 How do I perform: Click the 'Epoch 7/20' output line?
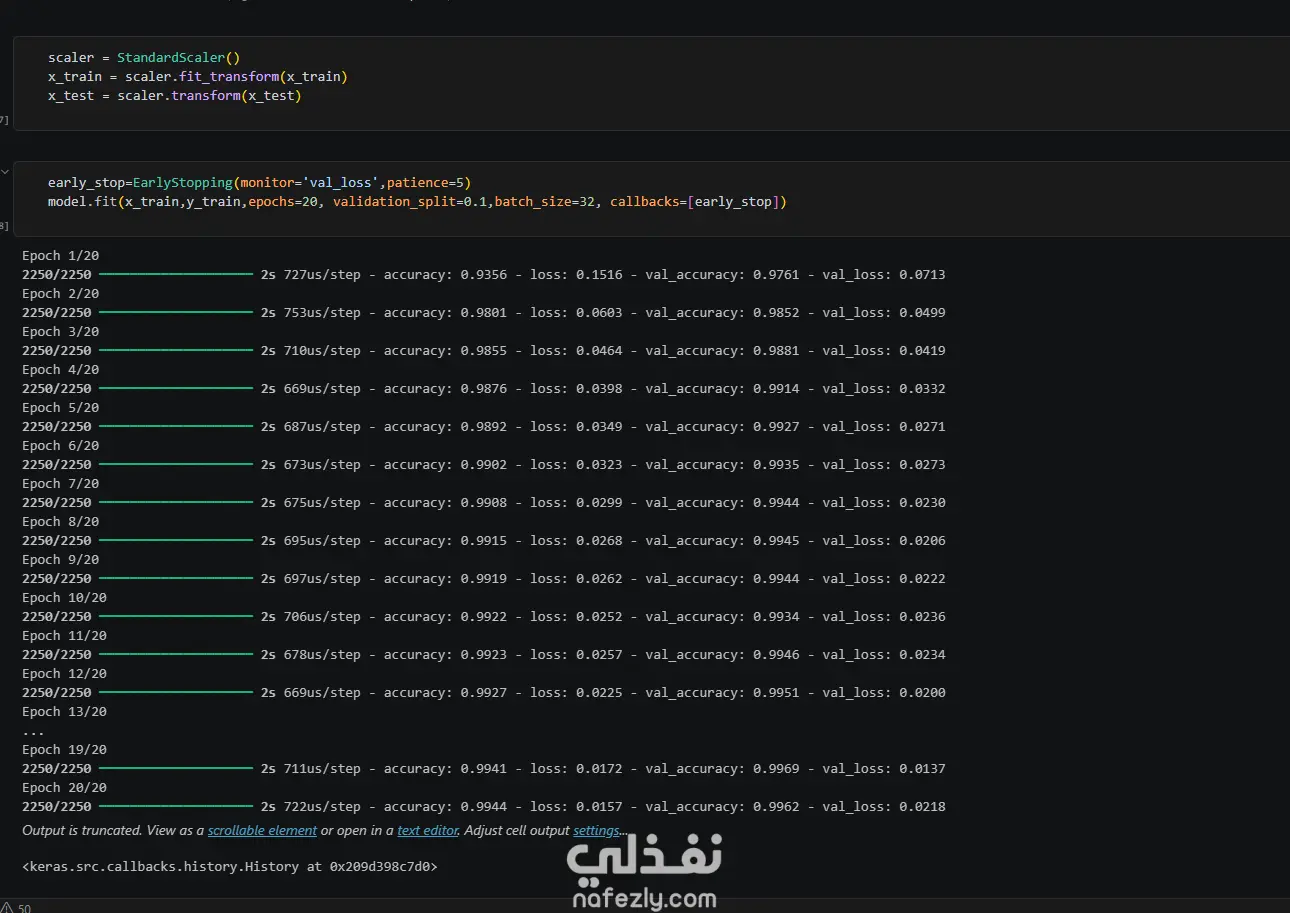(x=60, y=484)
